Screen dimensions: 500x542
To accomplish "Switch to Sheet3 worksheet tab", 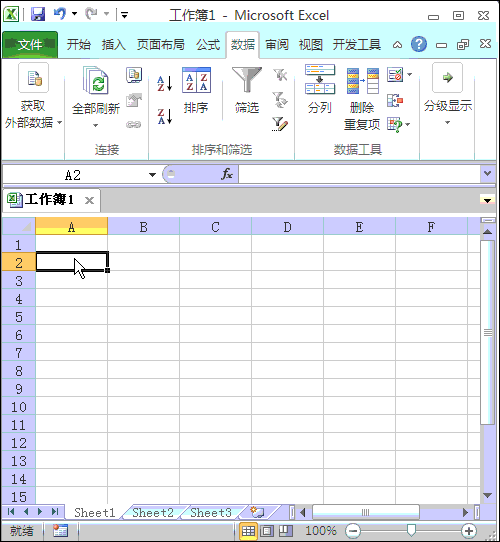I will tap(211, 512).
